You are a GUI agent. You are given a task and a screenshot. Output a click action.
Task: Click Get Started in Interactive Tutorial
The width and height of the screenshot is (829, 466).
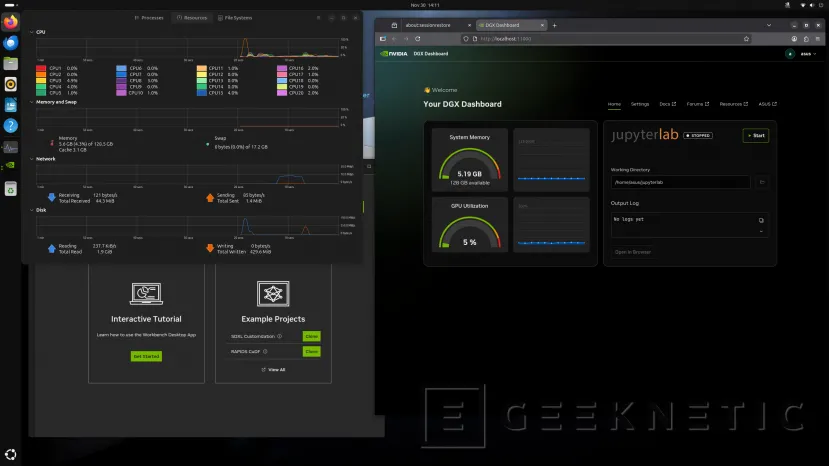146,356
